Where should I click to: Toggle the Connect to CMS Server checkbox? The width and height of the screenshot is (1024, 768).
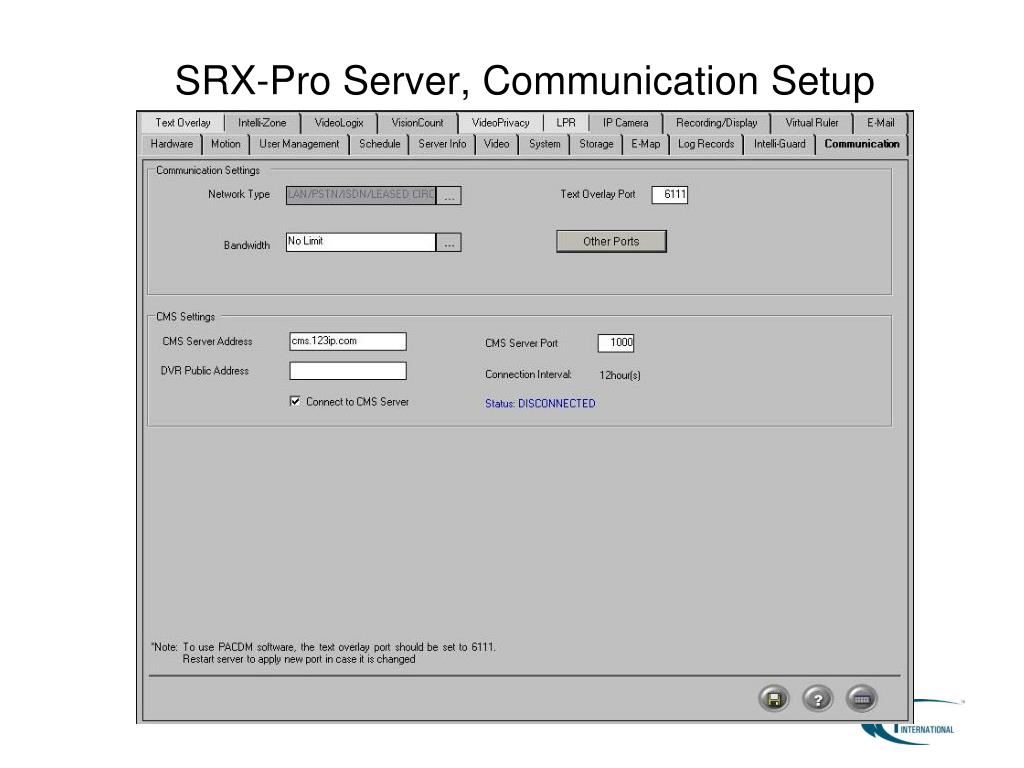[295, 402]
